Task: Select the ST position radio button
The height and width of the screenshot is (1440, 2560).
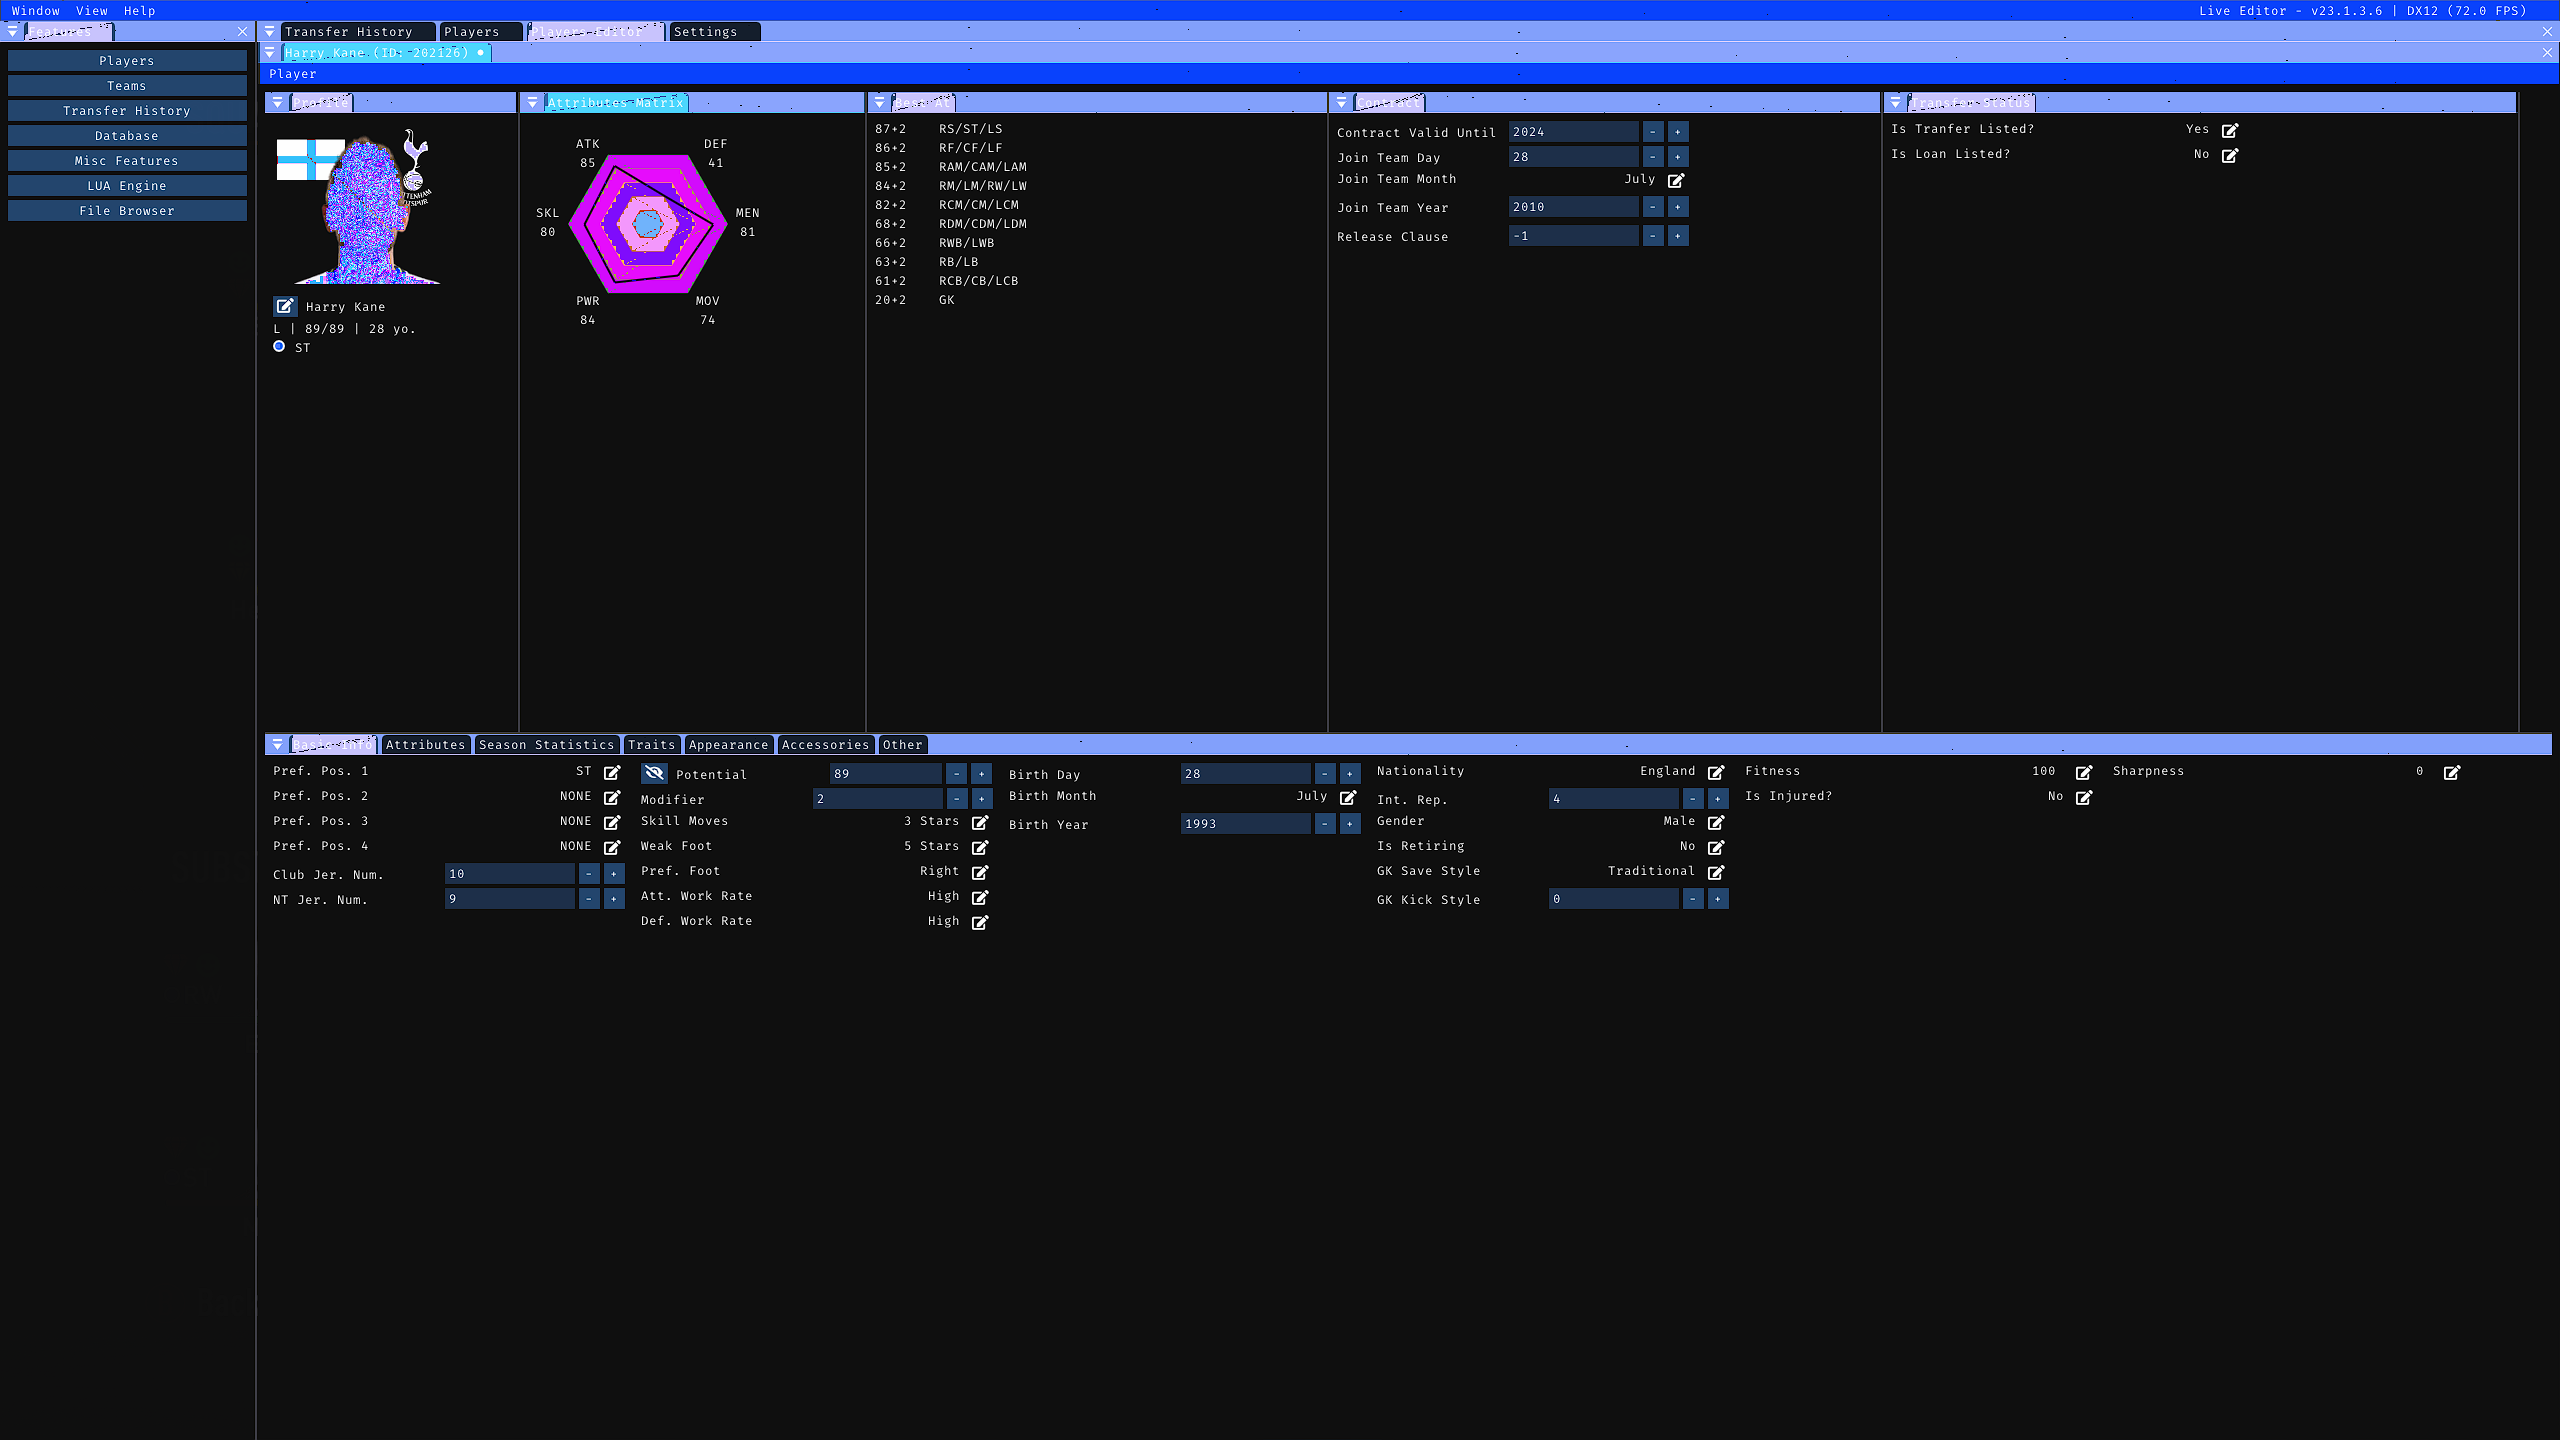Action: click(x=279, y=346)
